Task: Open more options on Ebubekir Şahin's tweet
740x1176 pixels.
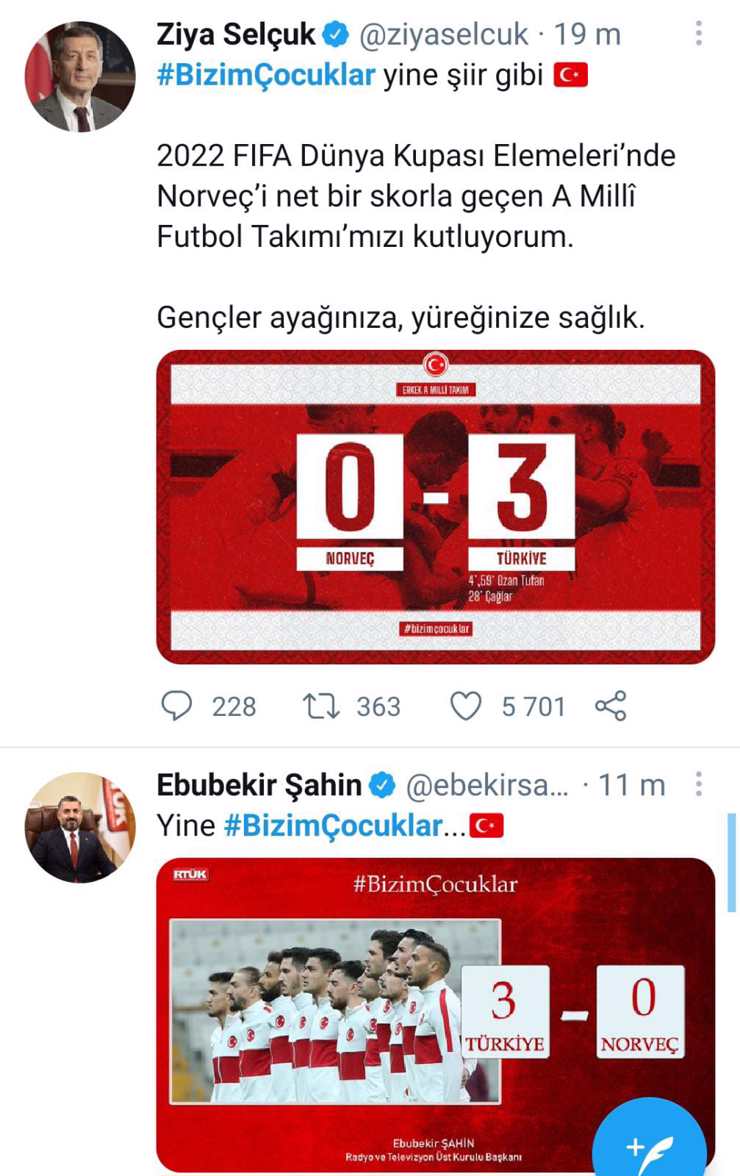Action: point(699,784)
